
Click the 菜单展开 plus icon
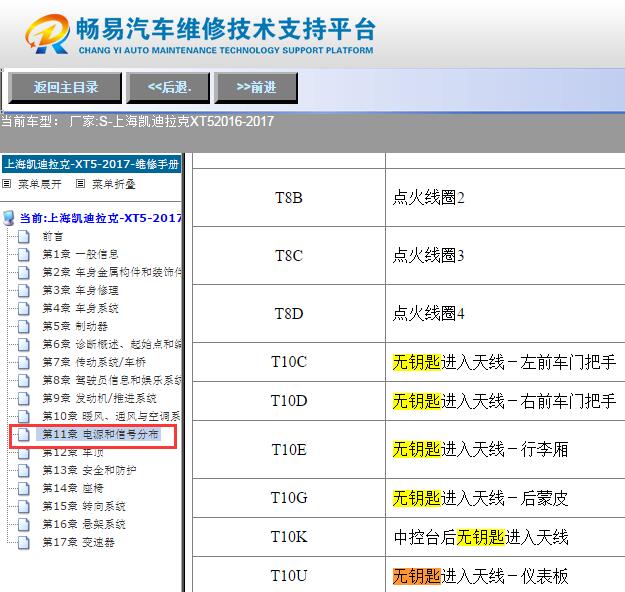(6, 184)
